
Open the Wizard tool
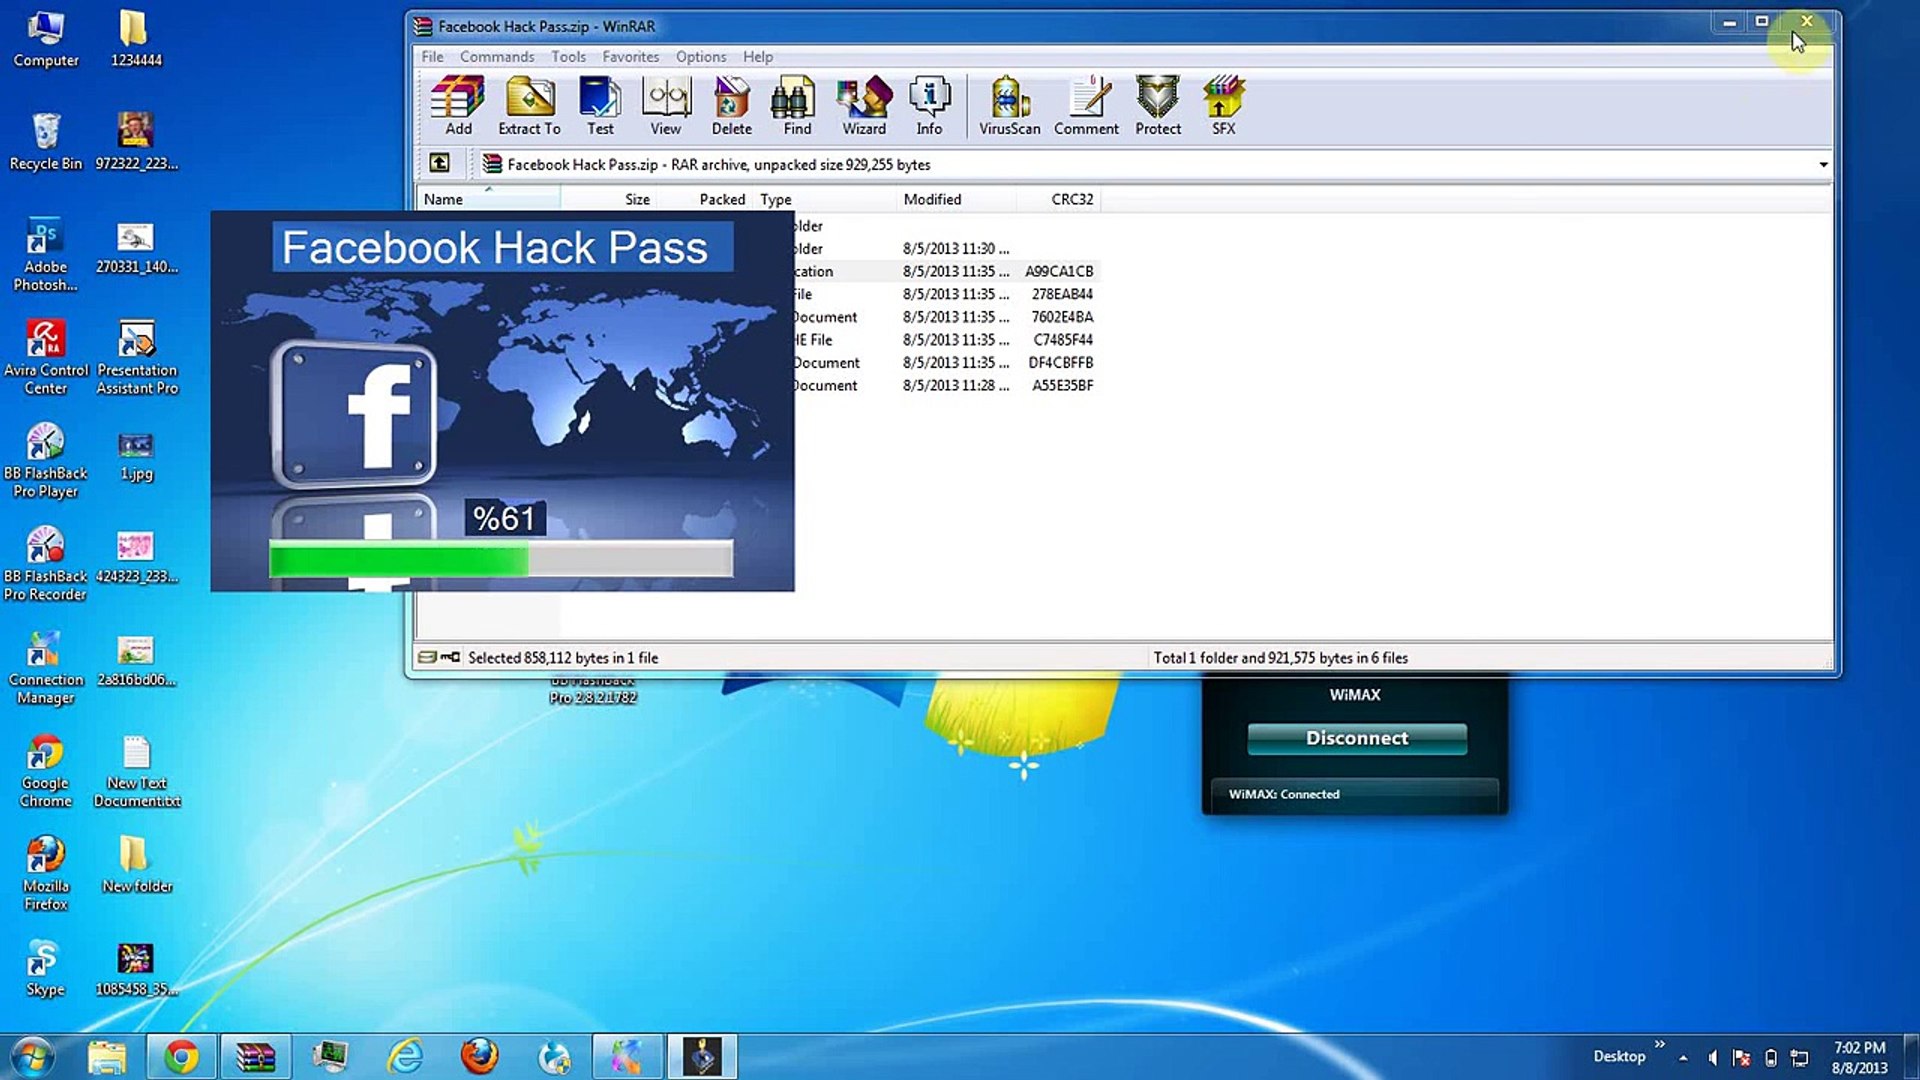(x=864, y=105)
